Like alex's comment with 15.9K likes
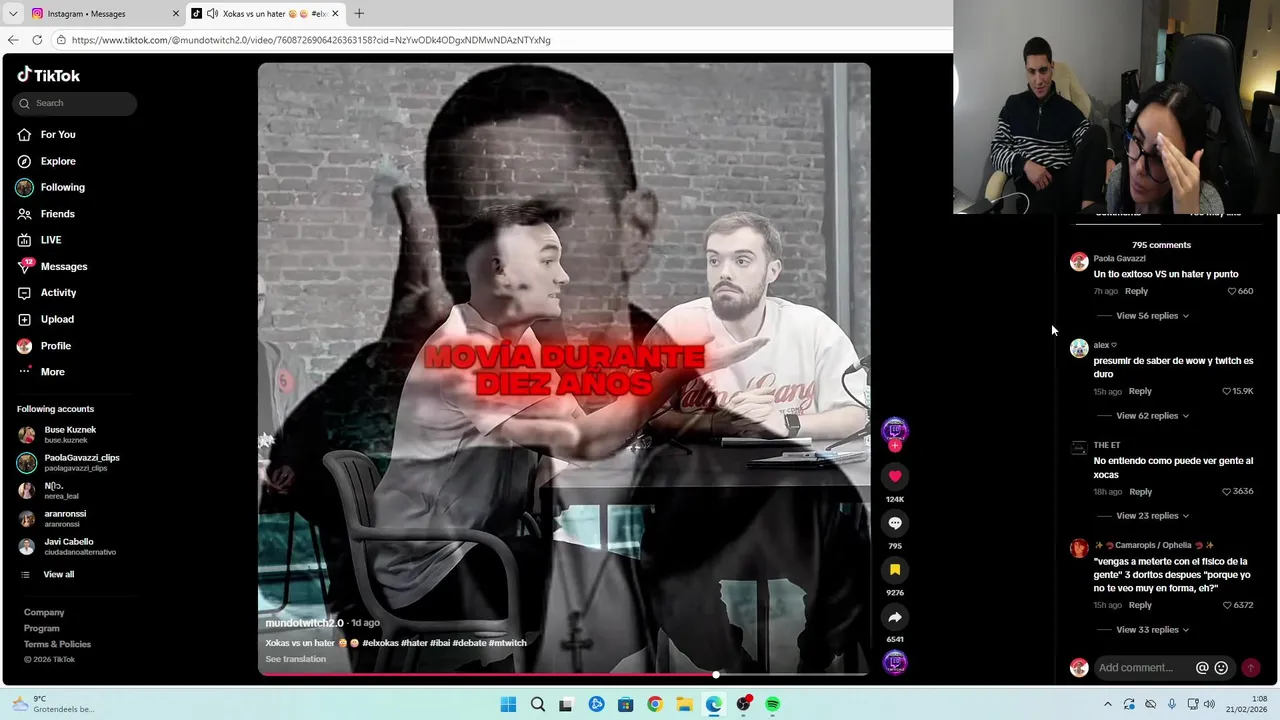 (x=1227, y=391)
